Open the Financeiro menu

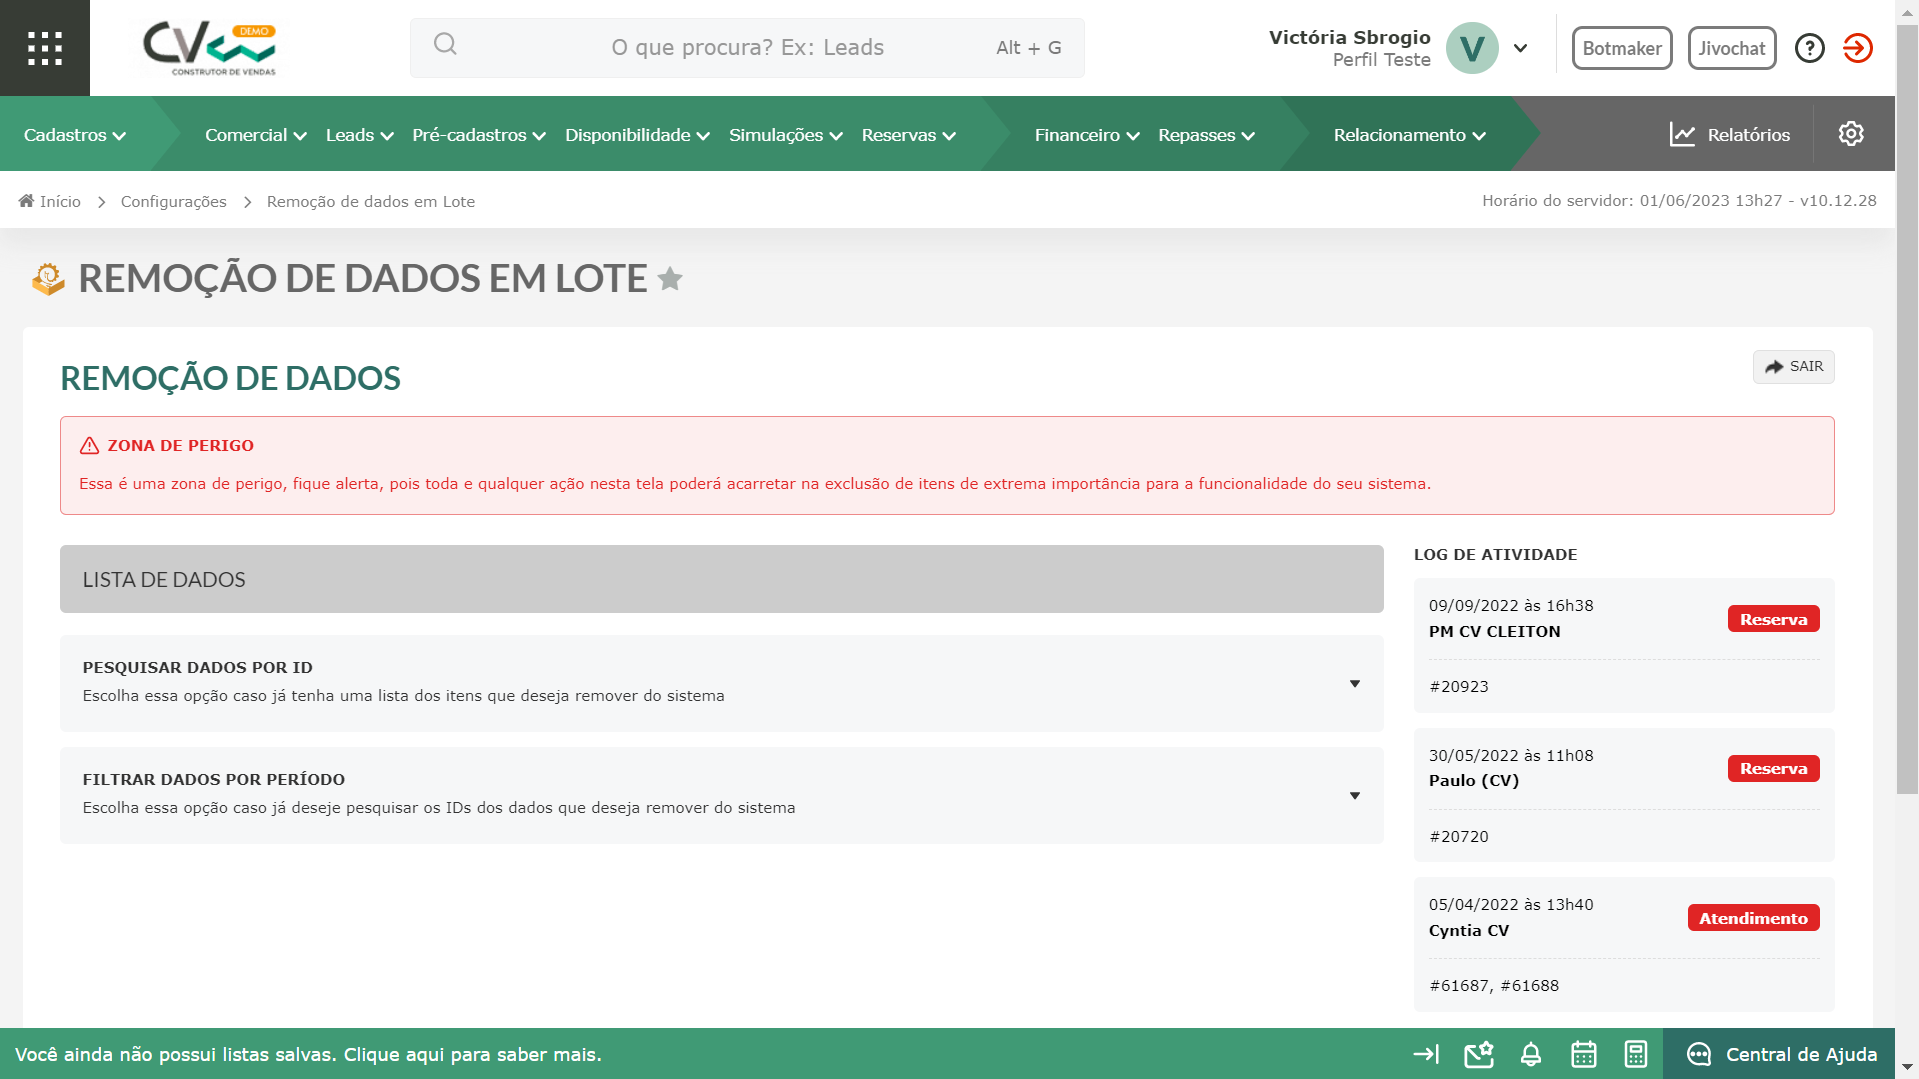click(x=1087, y=135)
